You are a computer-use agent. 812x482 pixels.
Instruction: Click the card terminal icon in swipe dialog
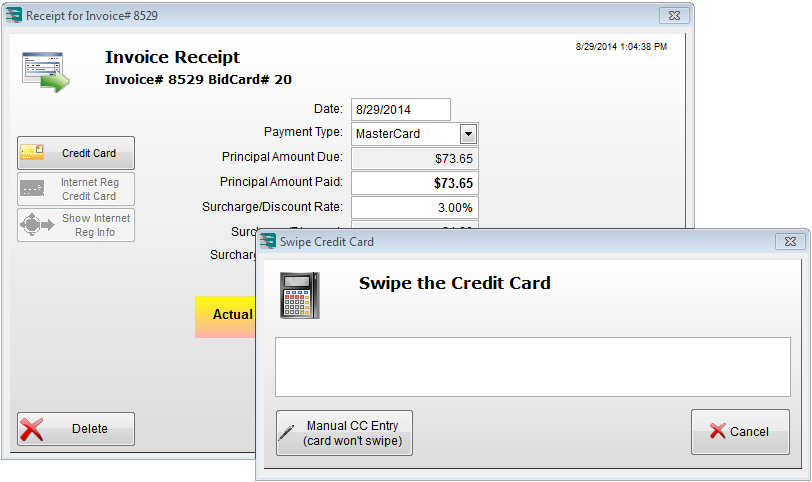(x=300, y=295)
